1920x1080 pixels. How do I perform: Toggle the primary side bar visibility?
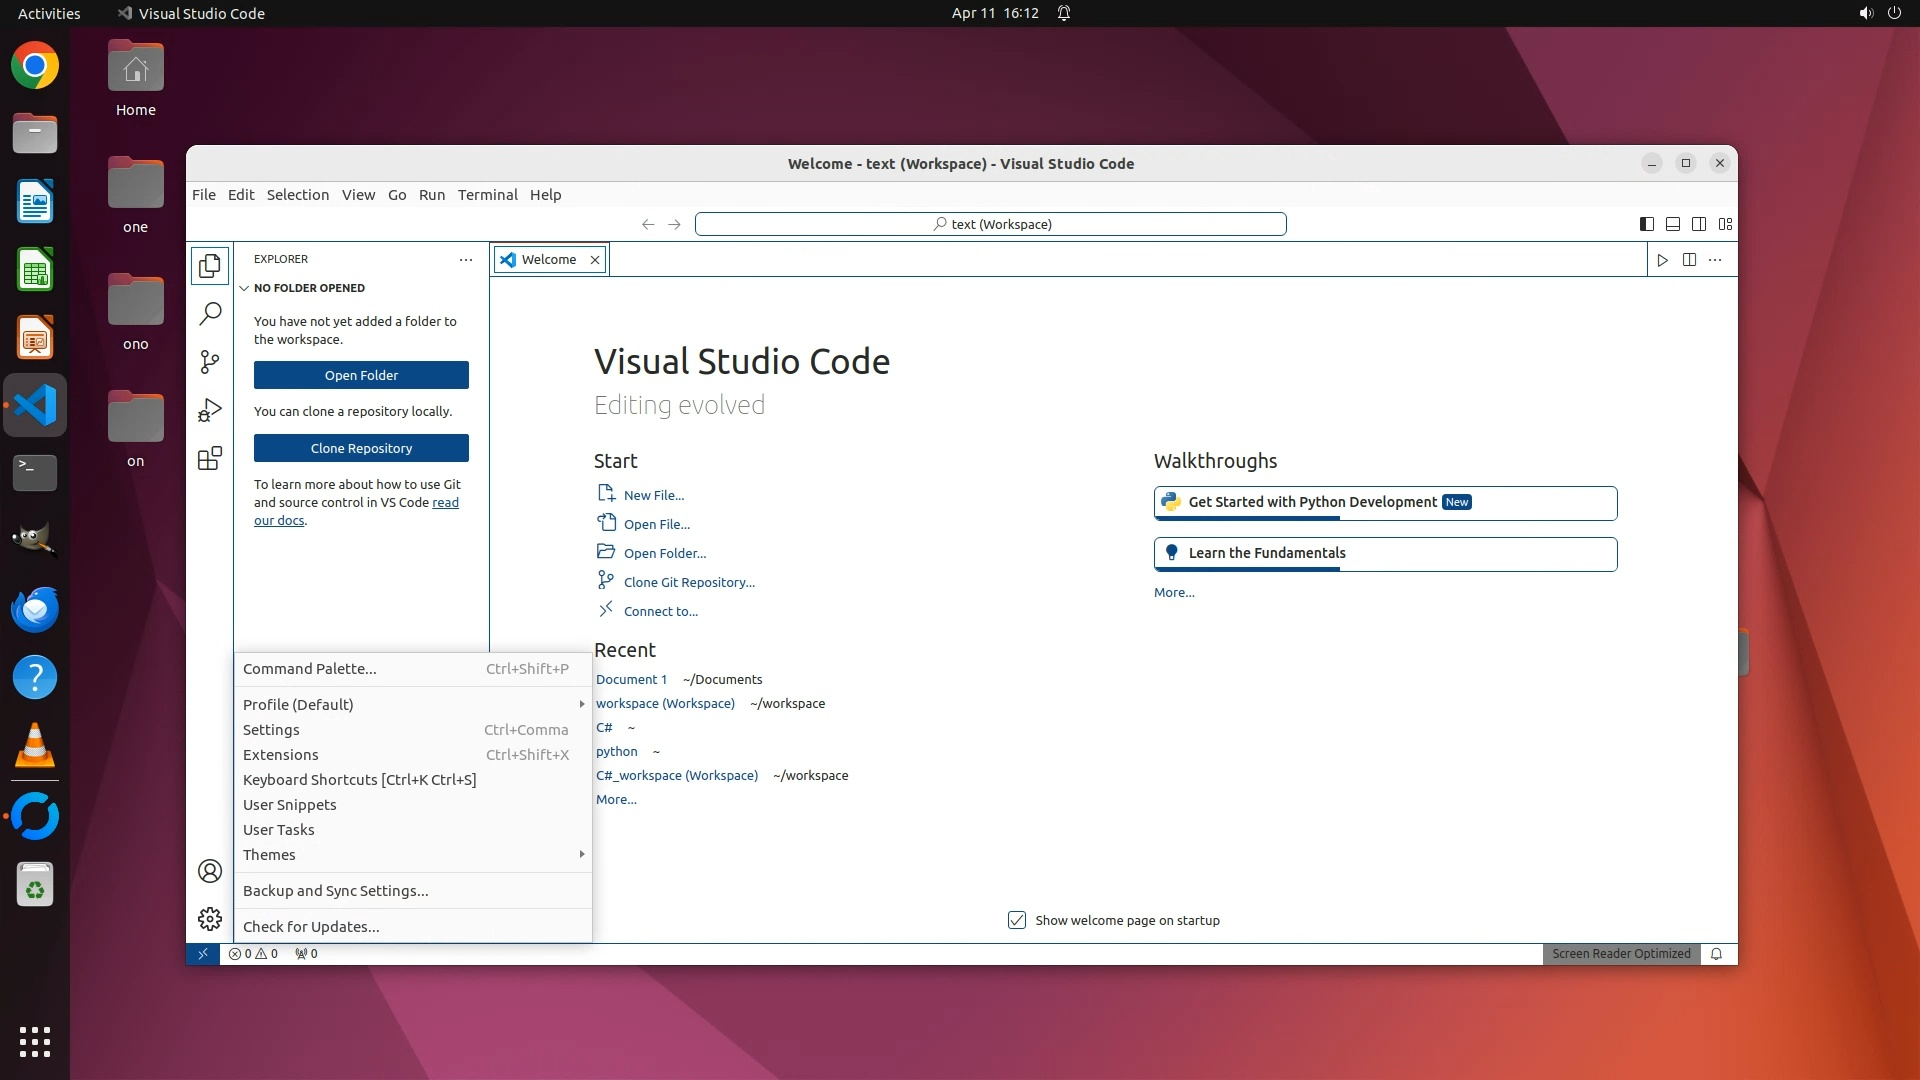(1646, 224)
